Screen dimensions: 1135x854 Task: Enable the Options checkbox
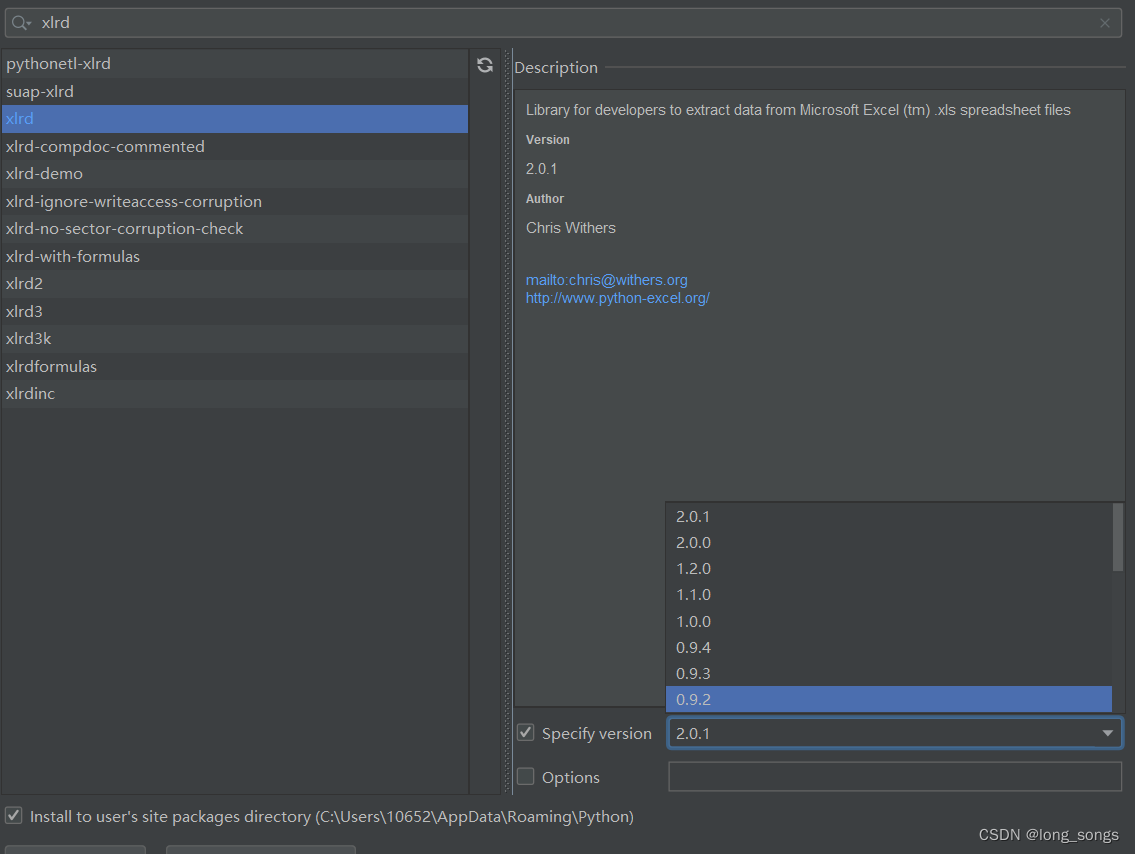coord(526,777)
